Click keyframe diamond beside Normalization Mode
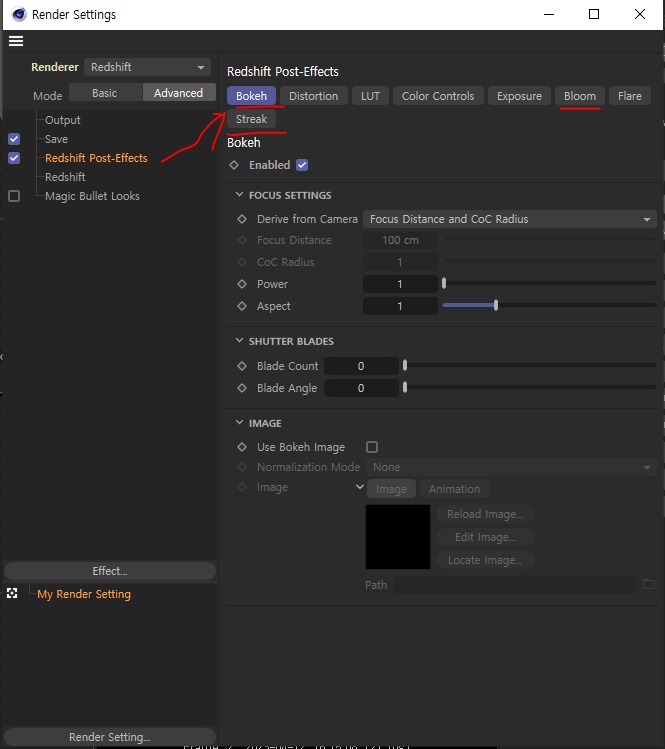The image size is (665, 749). click(242, 467)
